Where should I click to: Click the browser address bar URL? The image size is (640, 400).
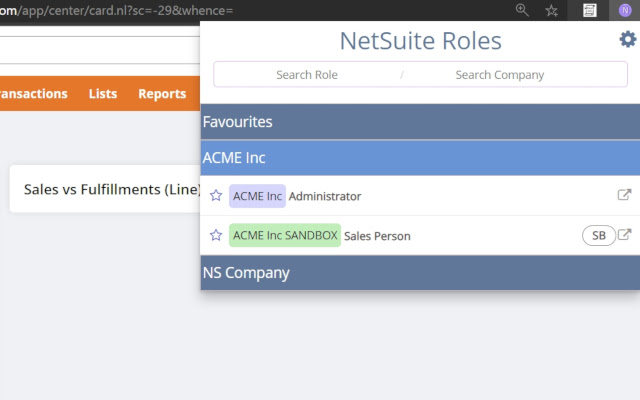pos(116,10)
